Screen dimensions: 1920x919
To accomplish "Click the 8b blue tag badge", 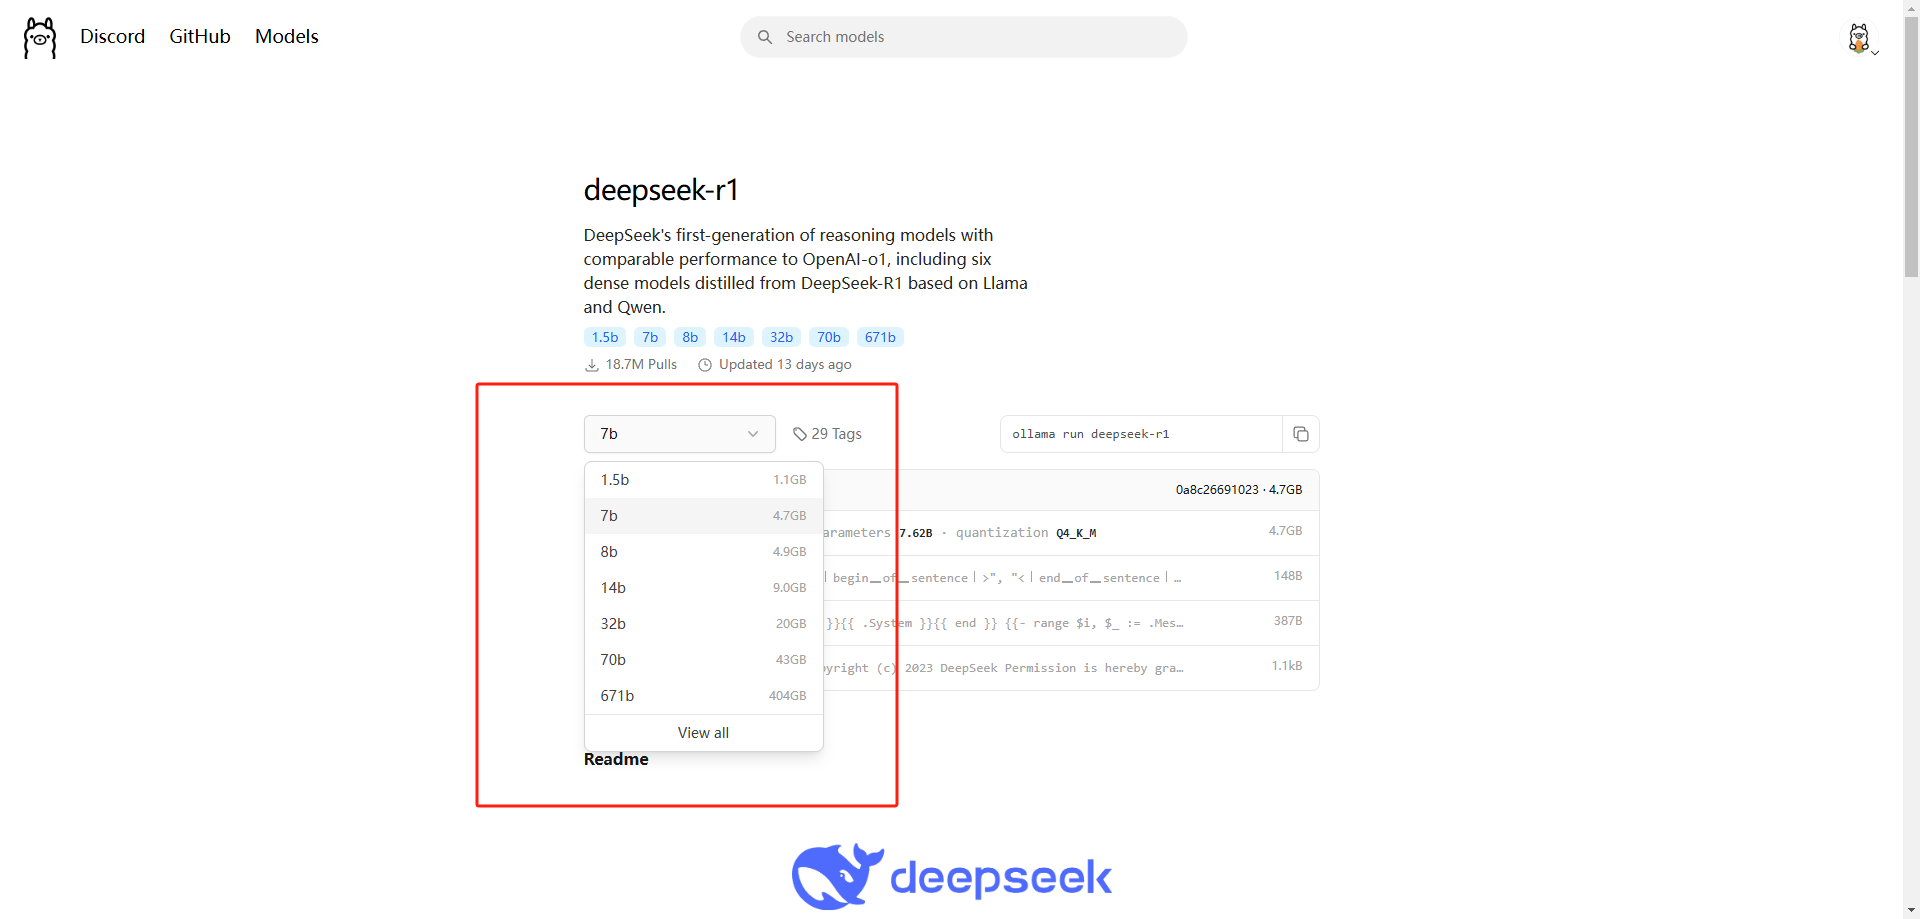I will pyautogui.click(x=690, y=337).
